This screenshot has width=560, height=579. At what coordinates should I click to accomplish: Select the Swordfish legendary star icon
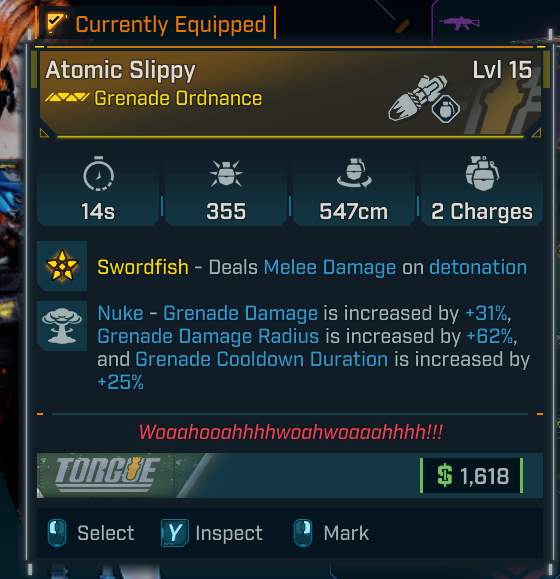click(62, 266)
